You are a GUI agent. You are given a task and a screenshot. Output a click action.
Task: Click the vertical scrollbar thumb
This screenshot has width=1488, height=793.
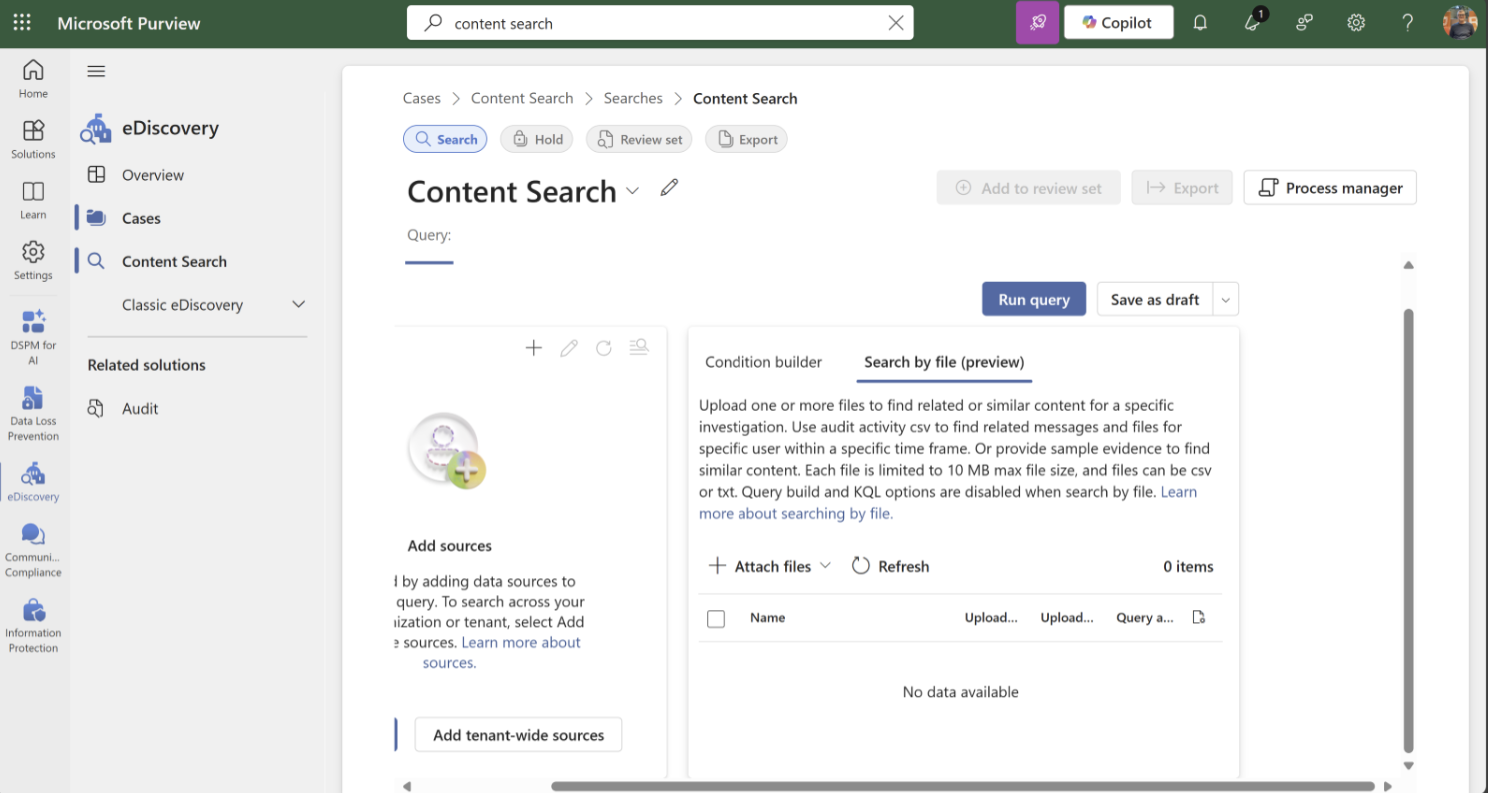[x=1408, y=530]
